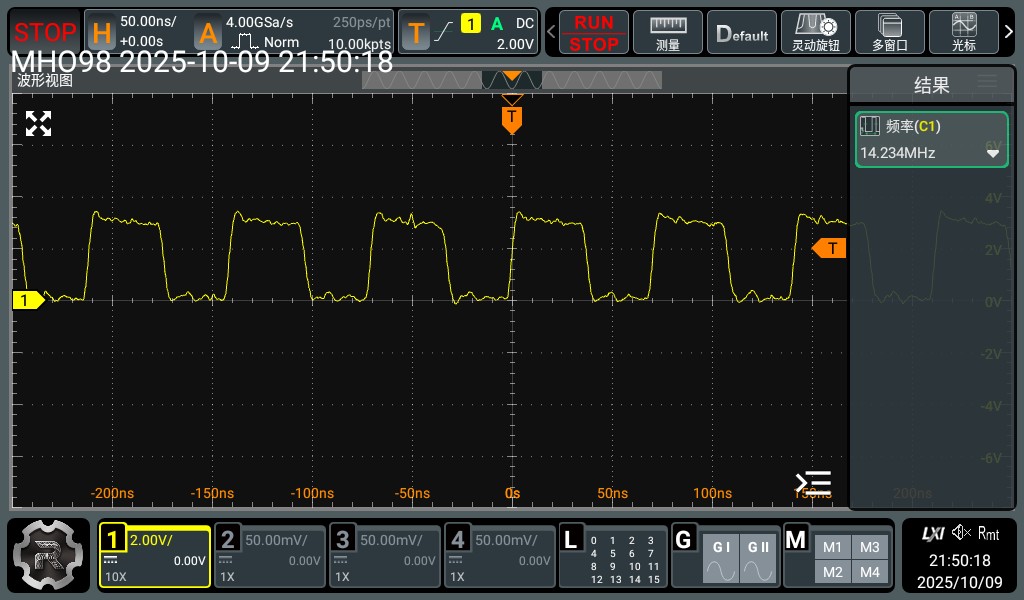The height and width of the screenshot is (600, 1024).
Task: Enable channel 2 input
Action: (271, 555)
